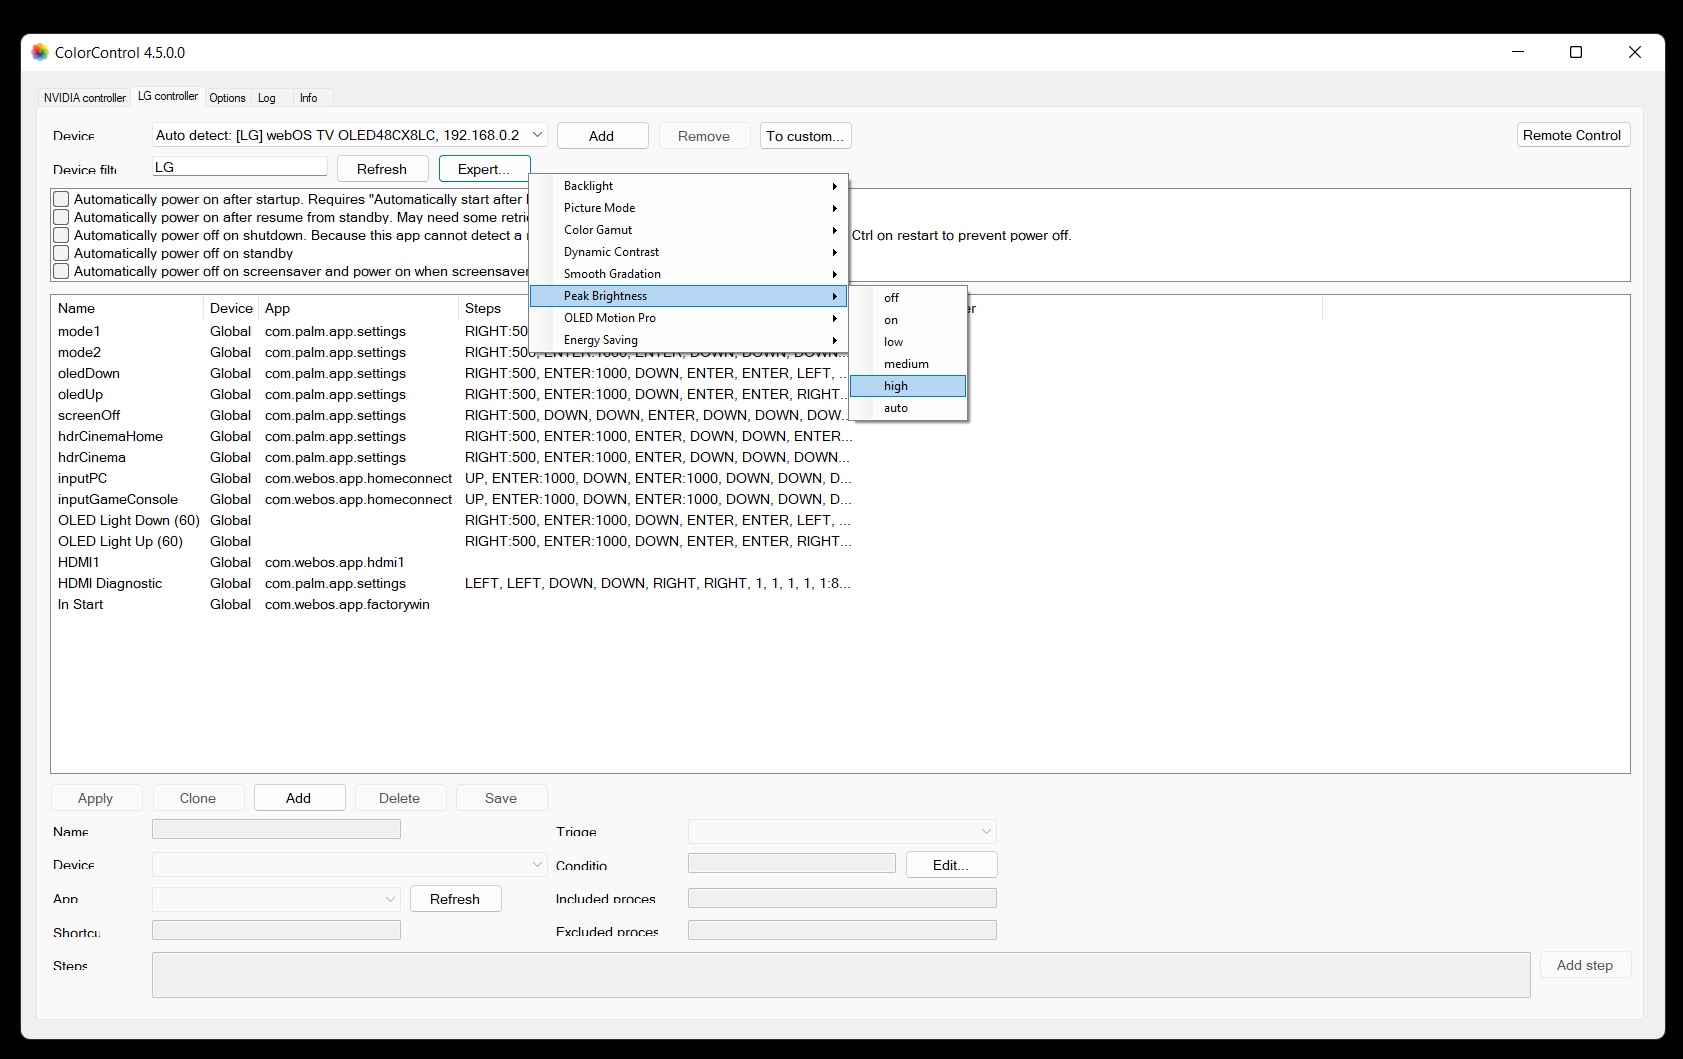Click the Save preset button

pyautogui.click(x=501, y=798)
